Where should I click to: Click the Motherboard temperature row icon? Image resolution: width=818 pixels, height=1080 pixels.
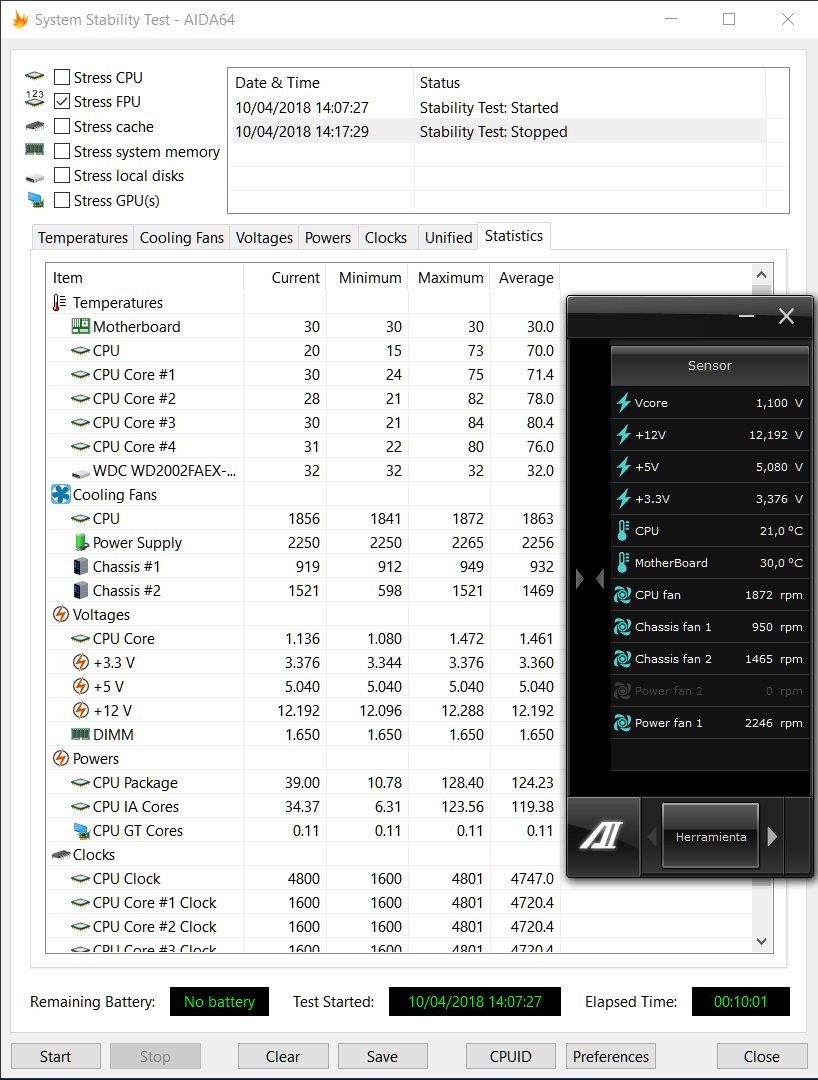81,327
